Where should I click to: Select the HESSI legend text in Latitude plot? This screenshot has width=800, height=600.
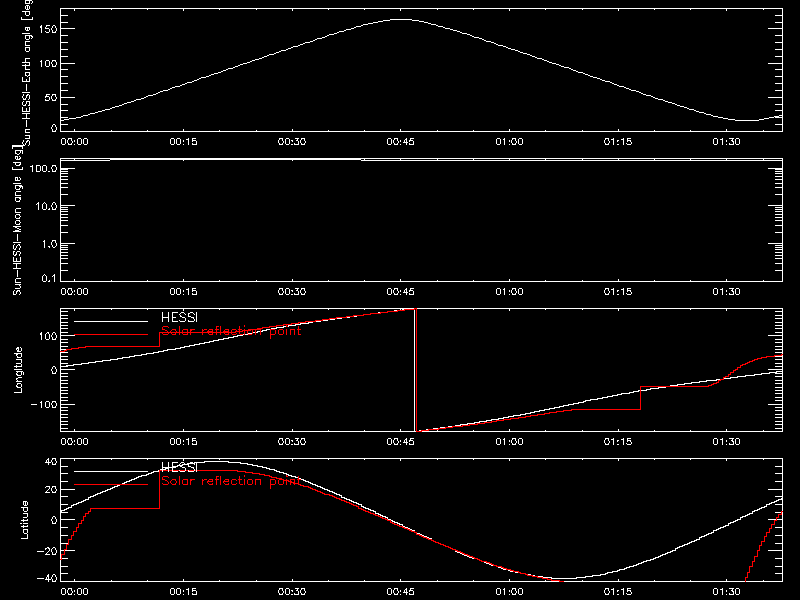point(179,467)
